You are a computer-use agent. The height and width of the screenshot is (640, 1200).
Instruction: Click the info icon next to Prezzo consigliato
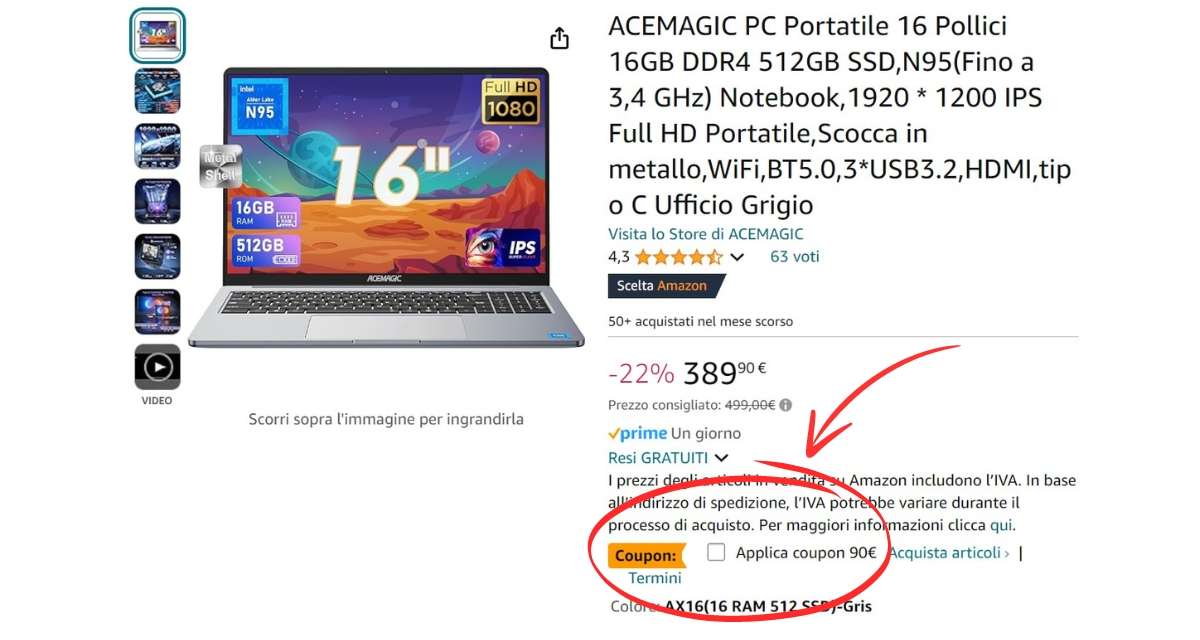click(x=786, y=405)
